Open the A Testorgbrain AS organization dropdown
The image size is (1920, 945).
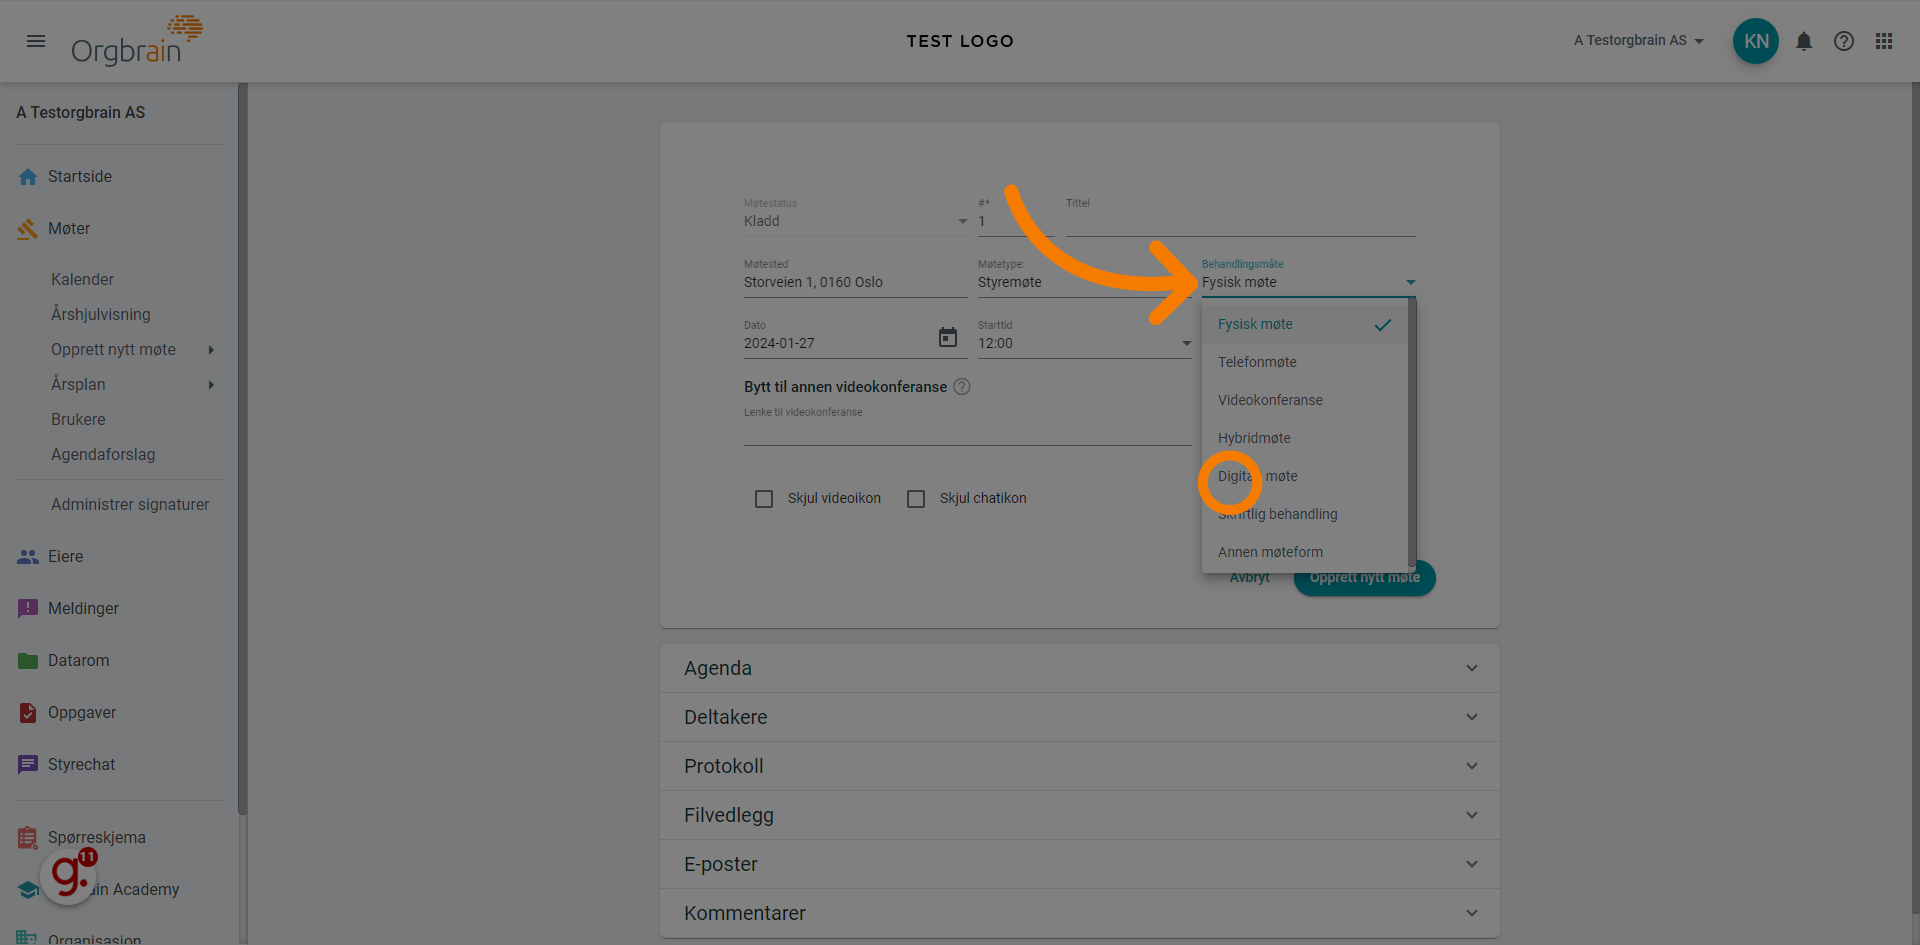pyautogui.click(x=1638, y=41)
